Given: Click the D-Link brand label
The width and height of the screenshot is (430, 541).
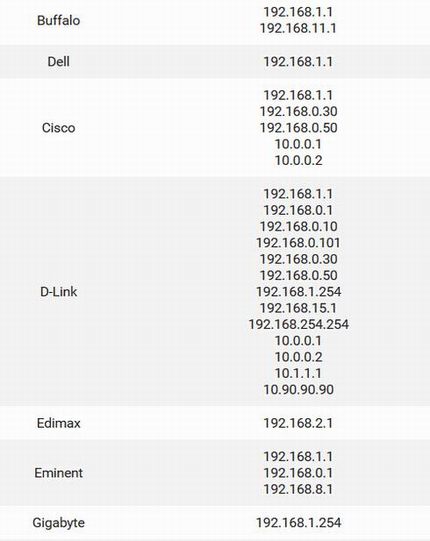Looking at the screenshot, I should pos(58,292).
